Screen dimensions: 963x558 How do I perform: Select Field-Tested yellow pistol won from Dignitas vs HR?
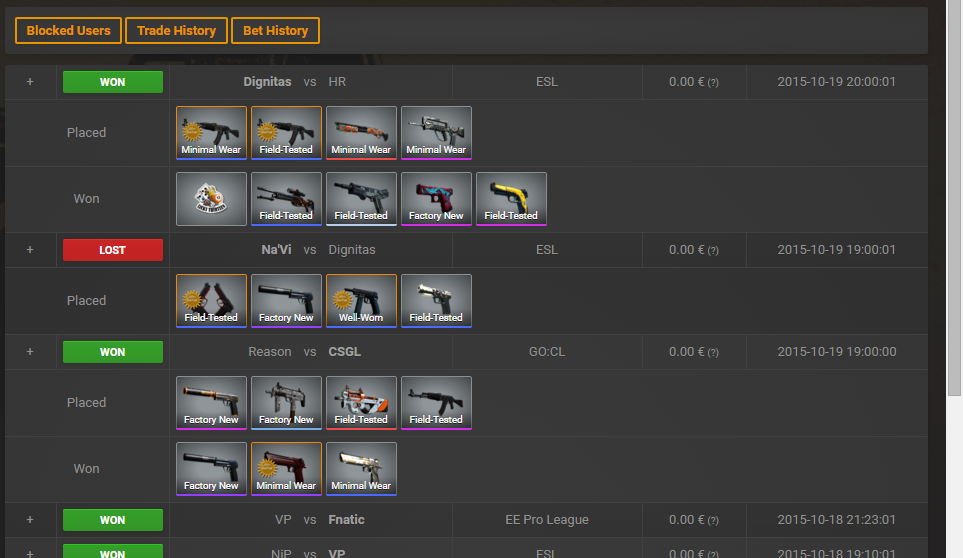(511, 199)
